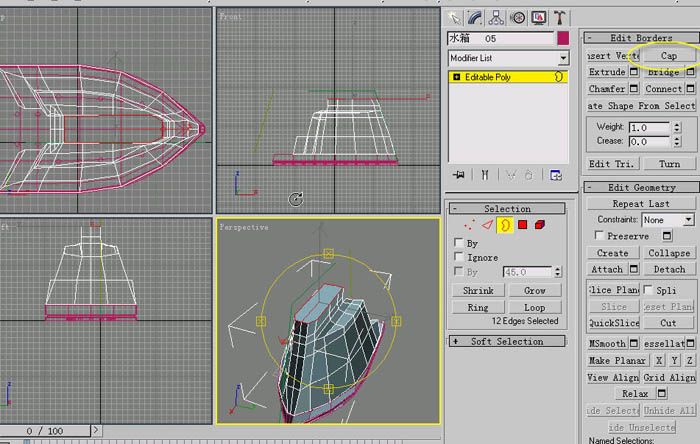
Task: Open the Hierarchy panel tab
Action: coord(496,18)
